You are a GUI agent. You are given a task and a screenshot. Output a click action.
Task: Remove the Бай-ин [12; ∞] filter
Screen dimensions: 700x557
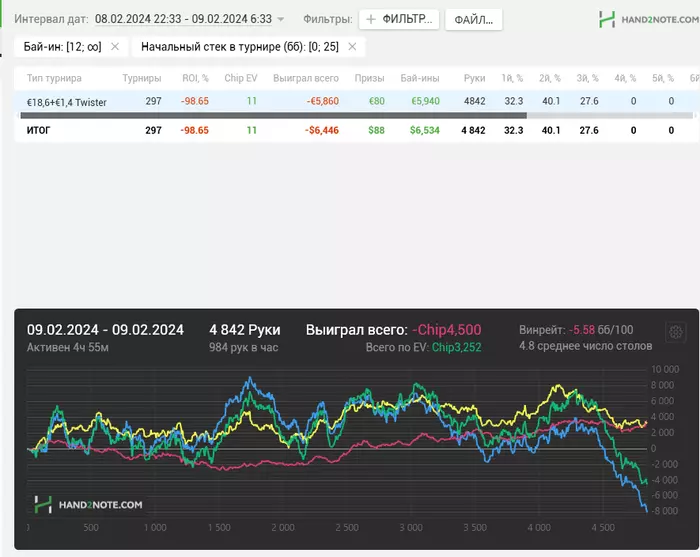(115, 46)
